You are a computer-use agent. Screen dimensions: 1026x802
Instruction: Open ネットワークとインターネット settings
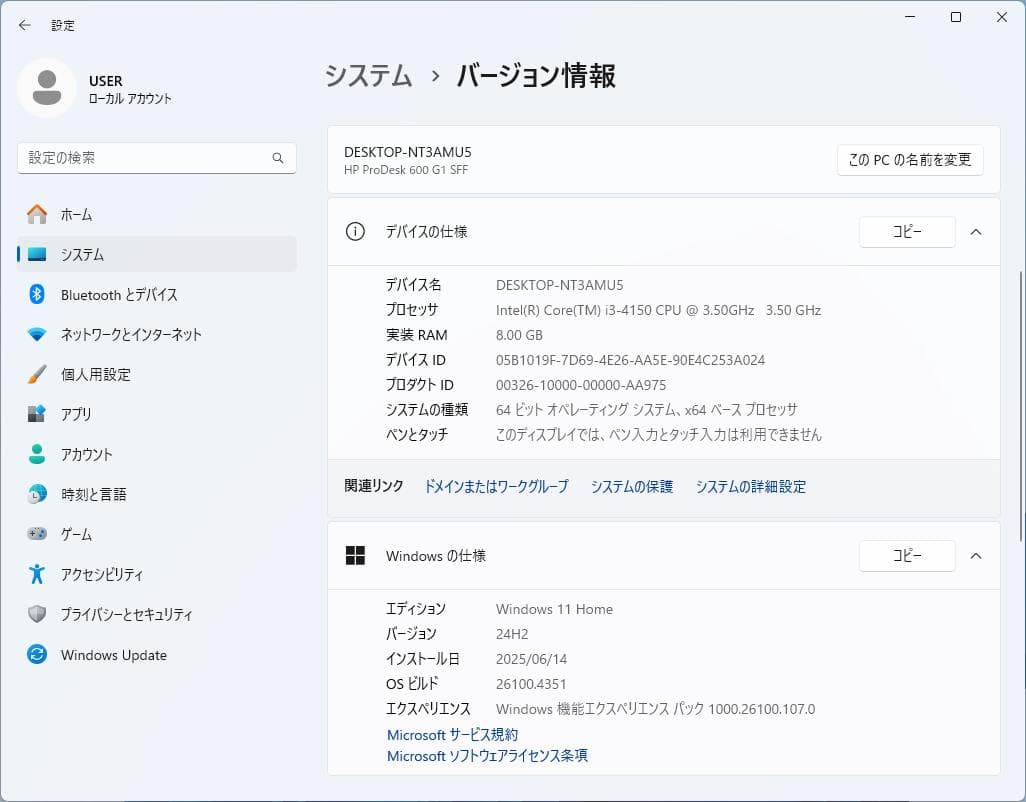coord(35,334)
